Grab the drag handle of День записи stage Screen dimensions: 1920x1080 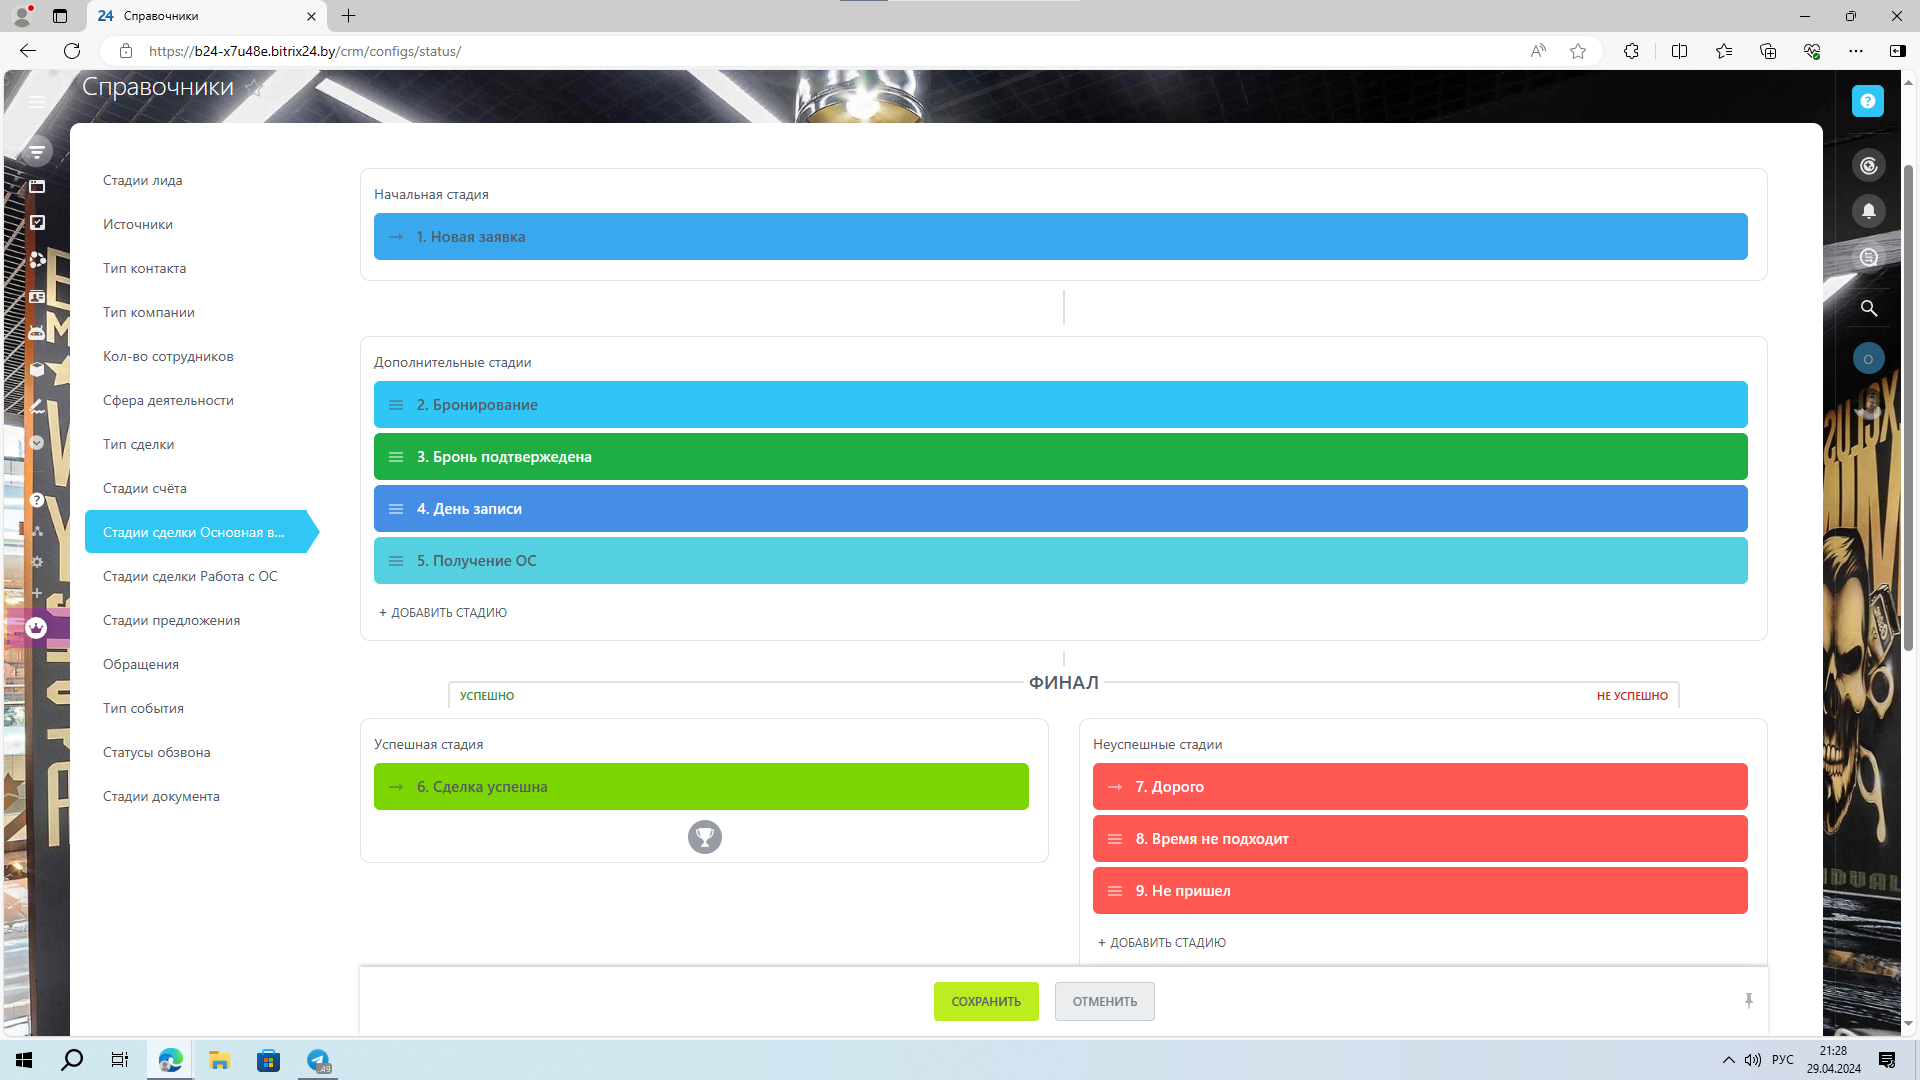tap(396, 509)
